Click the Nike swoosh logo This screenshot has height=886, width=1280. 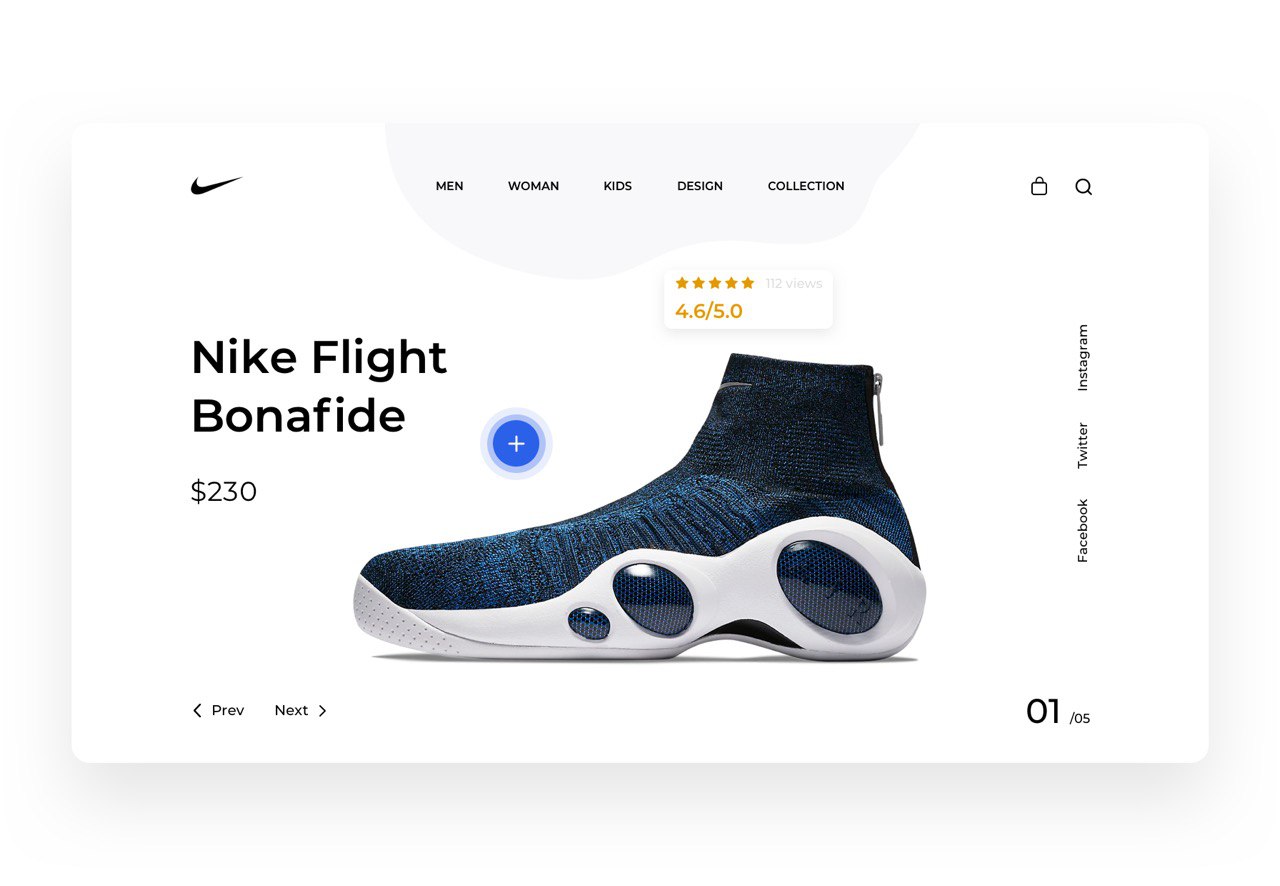point(217,186)
